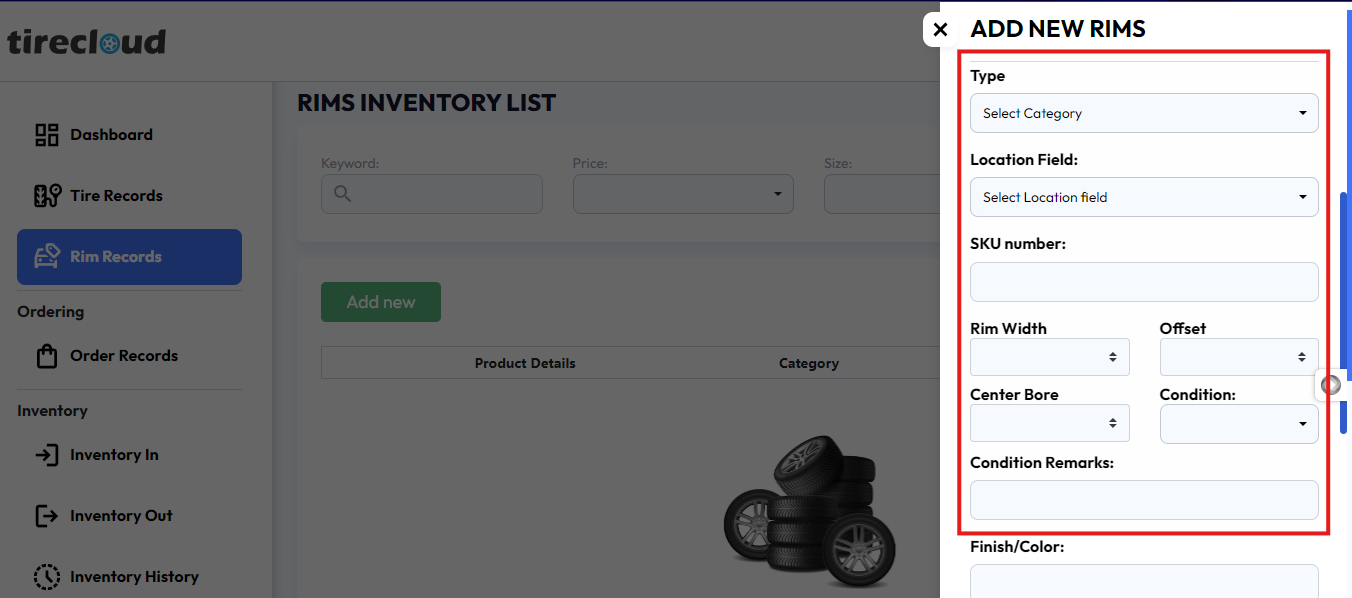The width and height of the screenshot is (1352, 598).
Task: Click the magnifier icon in Keyword search
Action: (x=342, y=194)
